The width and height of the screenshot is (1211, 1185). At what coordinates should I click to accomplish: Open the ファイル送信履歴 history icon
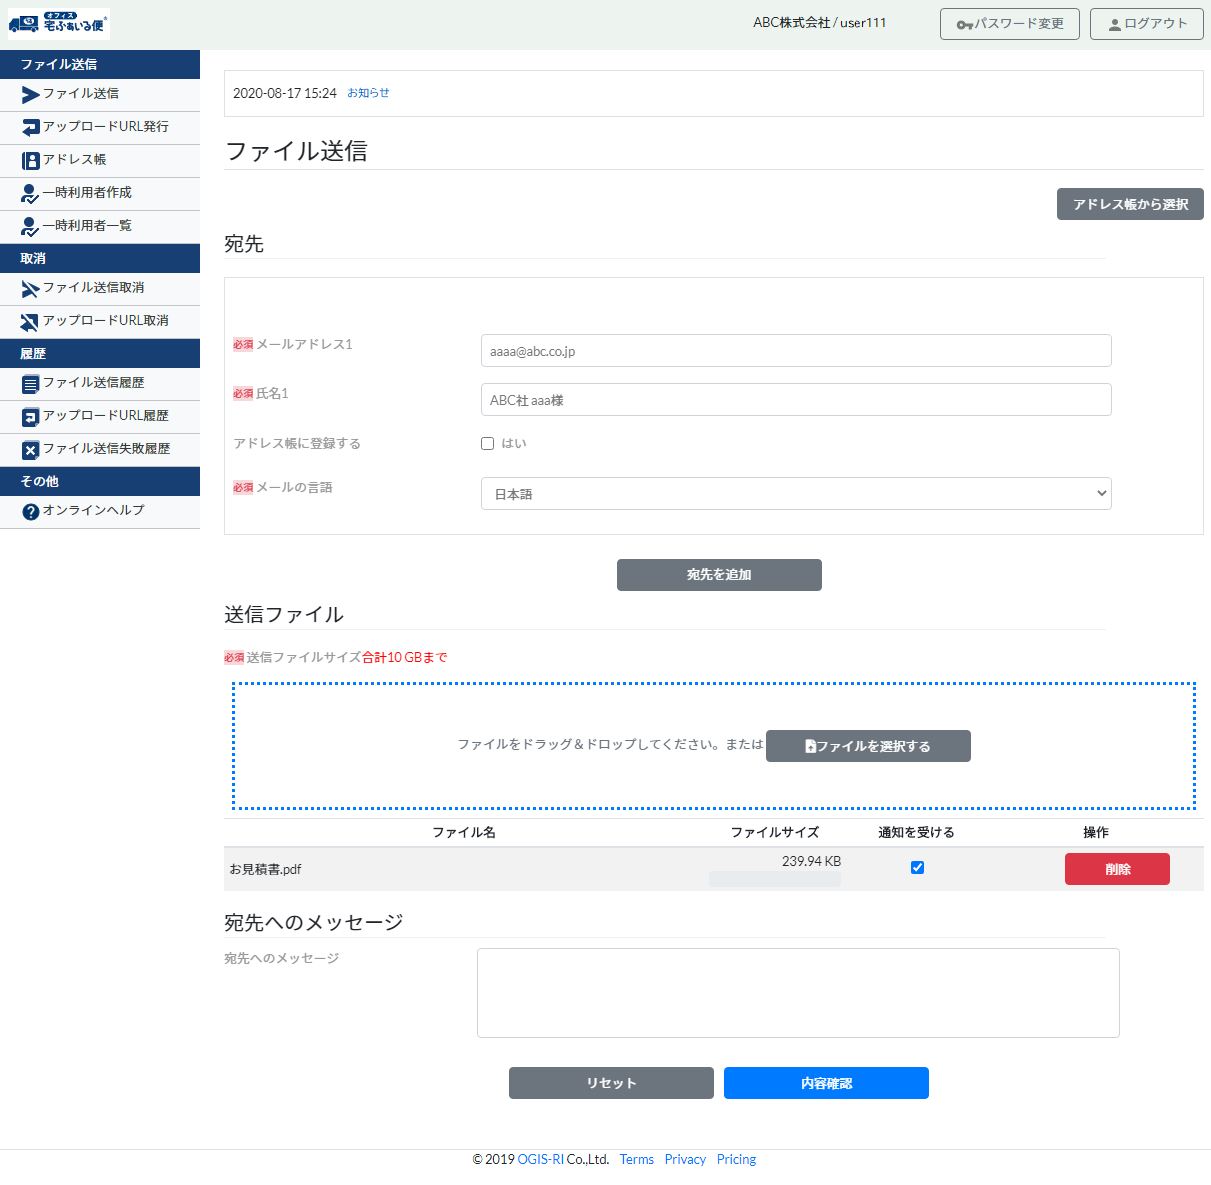(x=30, y=383)
